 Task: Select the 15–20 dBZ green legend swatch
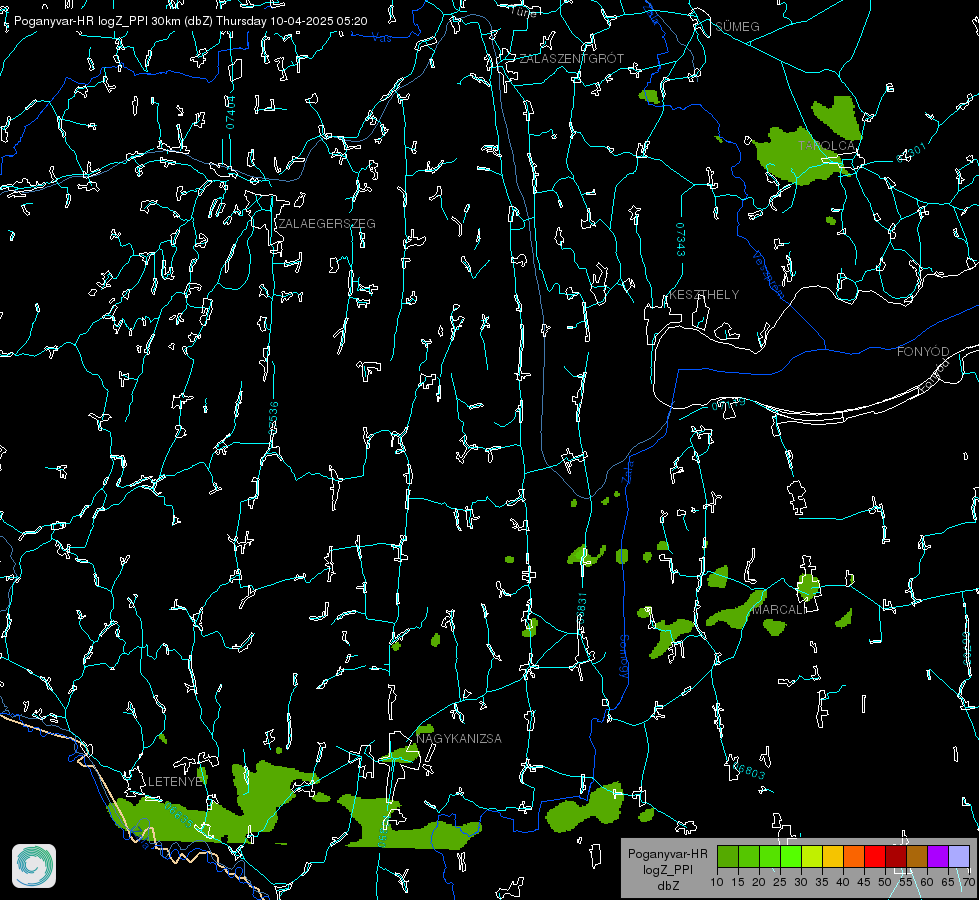click(x=749, y=856)
